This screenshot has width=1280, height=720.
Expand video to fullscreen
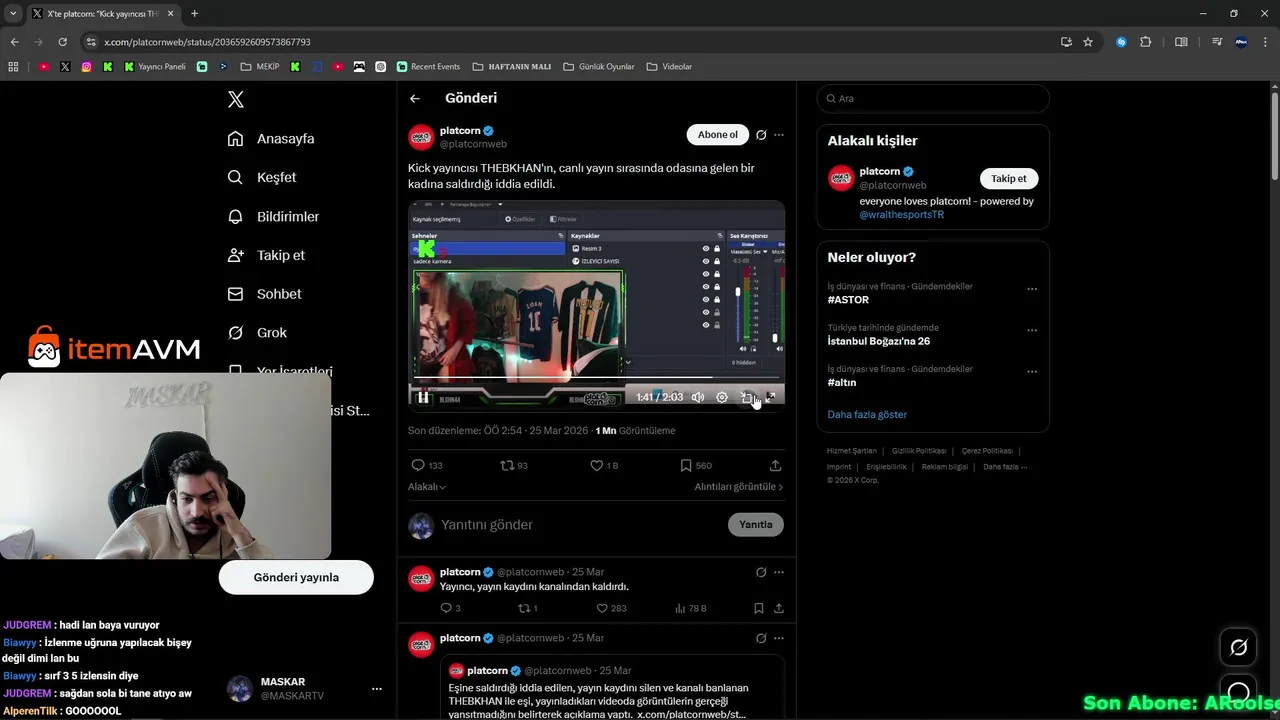pyautogui.click(x=770, y=397)
